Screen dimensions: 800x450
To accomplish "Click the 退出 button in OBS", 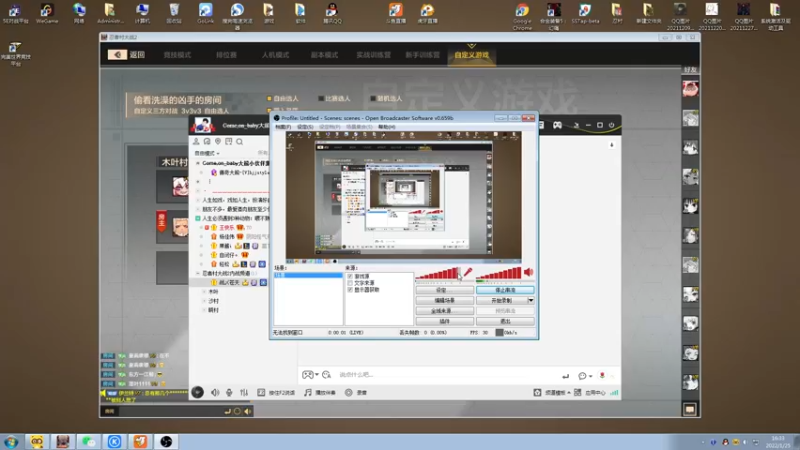I will pos(505,321).
